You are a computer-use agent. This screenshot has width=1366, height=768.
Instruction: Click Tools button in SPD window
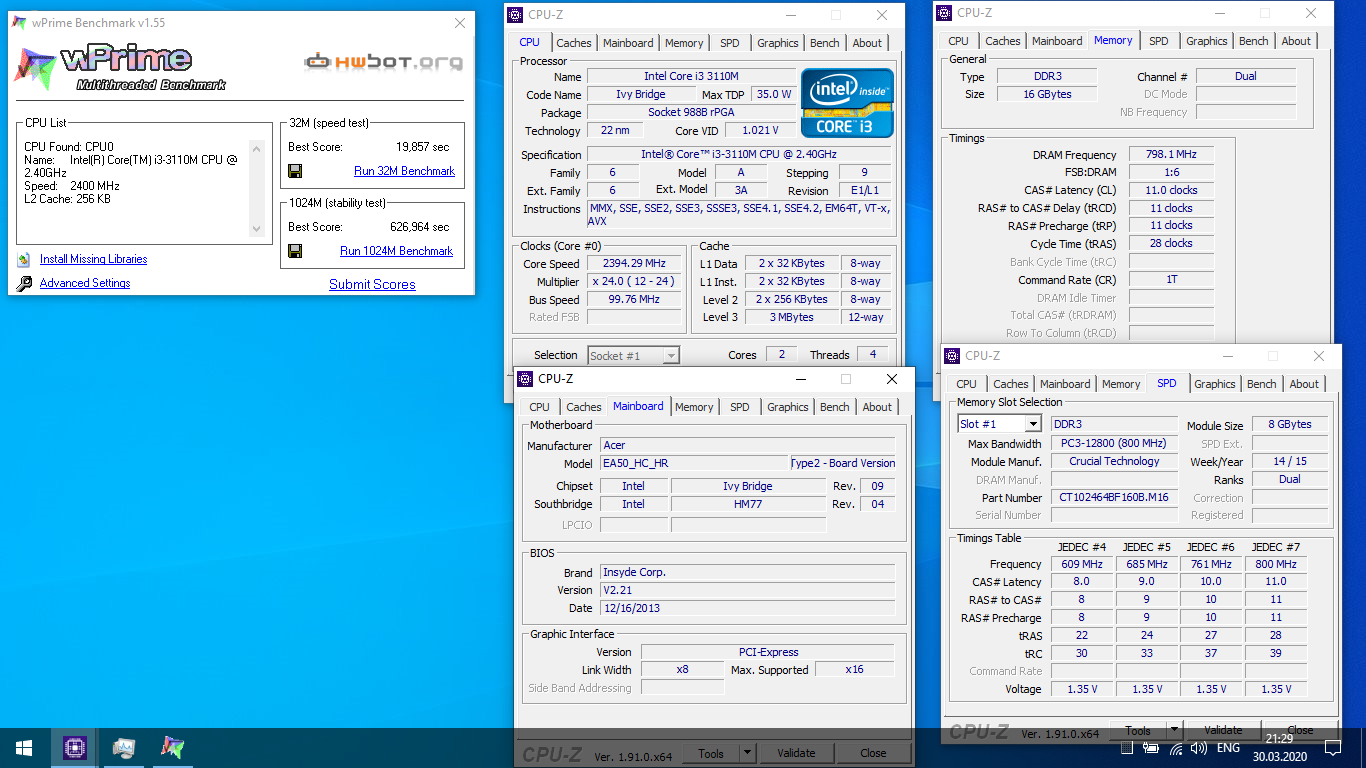click(x=1138, y=731)
